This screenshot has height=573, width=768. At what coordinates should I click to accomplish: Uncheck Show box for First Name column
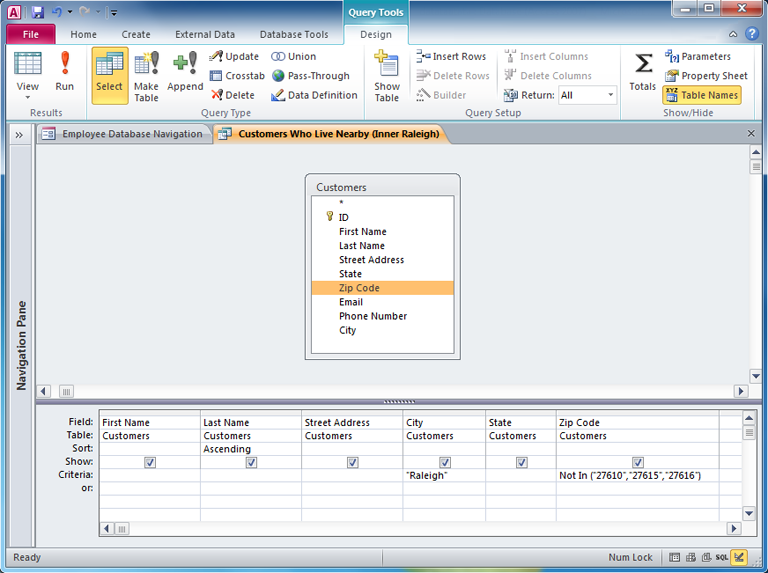(150, 462)
